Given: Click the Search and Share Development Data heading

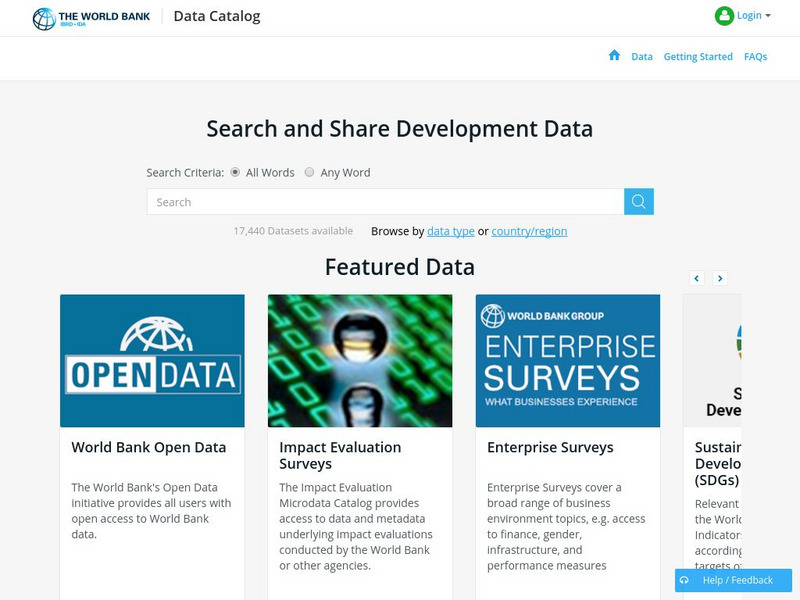Looking at the screenshot, I should click(399, 129).
